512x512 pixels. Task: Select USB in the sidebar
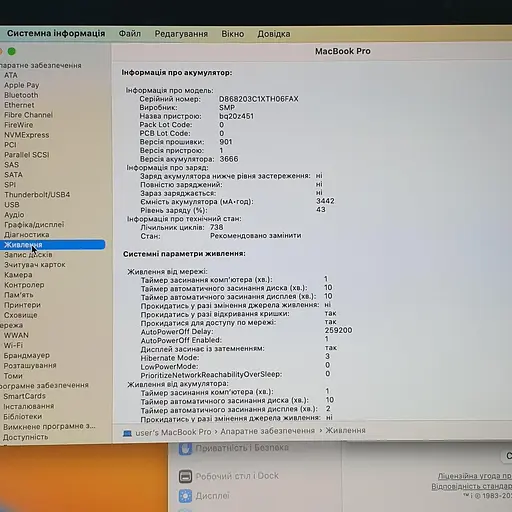point(12,205)
